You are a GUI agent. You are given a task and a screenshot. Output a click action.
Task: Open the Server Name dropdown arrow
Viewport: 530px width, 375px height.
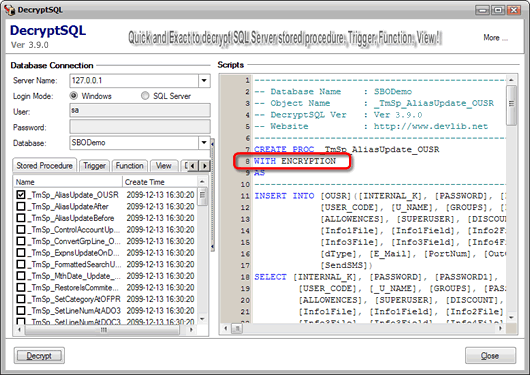[x=204, y=80]
